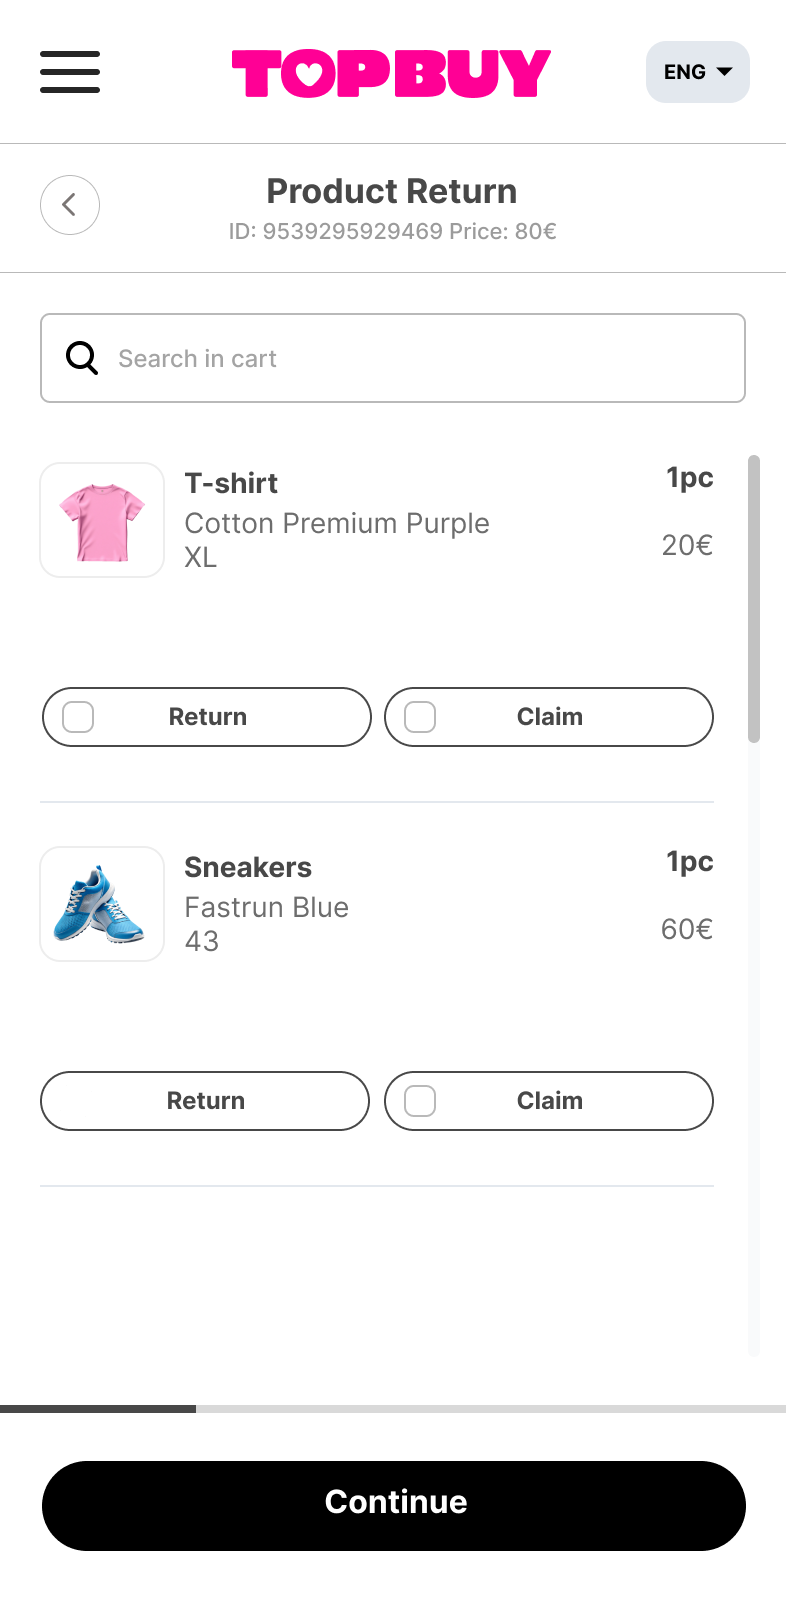Click the Sneakers item name
The height and width of the screenshot is (1605, 786).
coord(247,867)
